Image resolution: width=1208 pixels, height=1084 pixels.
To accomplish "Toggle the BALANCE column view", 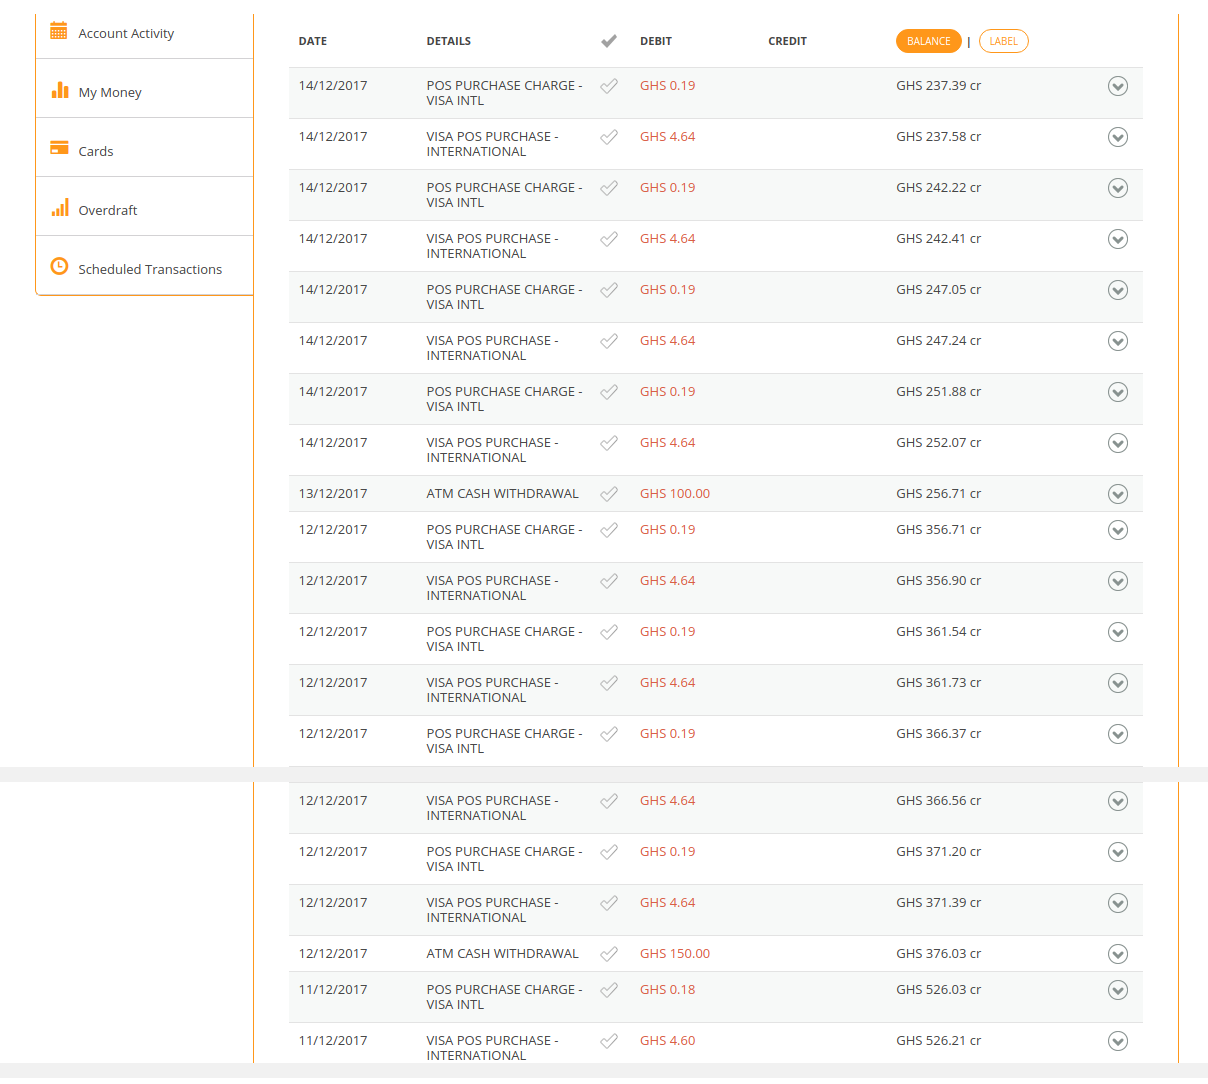I will coord(928,41).
